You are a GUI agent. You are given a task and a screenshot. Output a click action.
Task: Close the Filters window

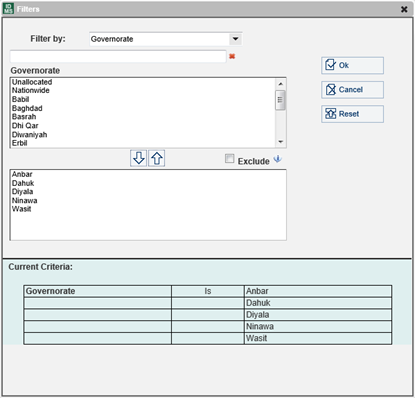click(404, 9)
